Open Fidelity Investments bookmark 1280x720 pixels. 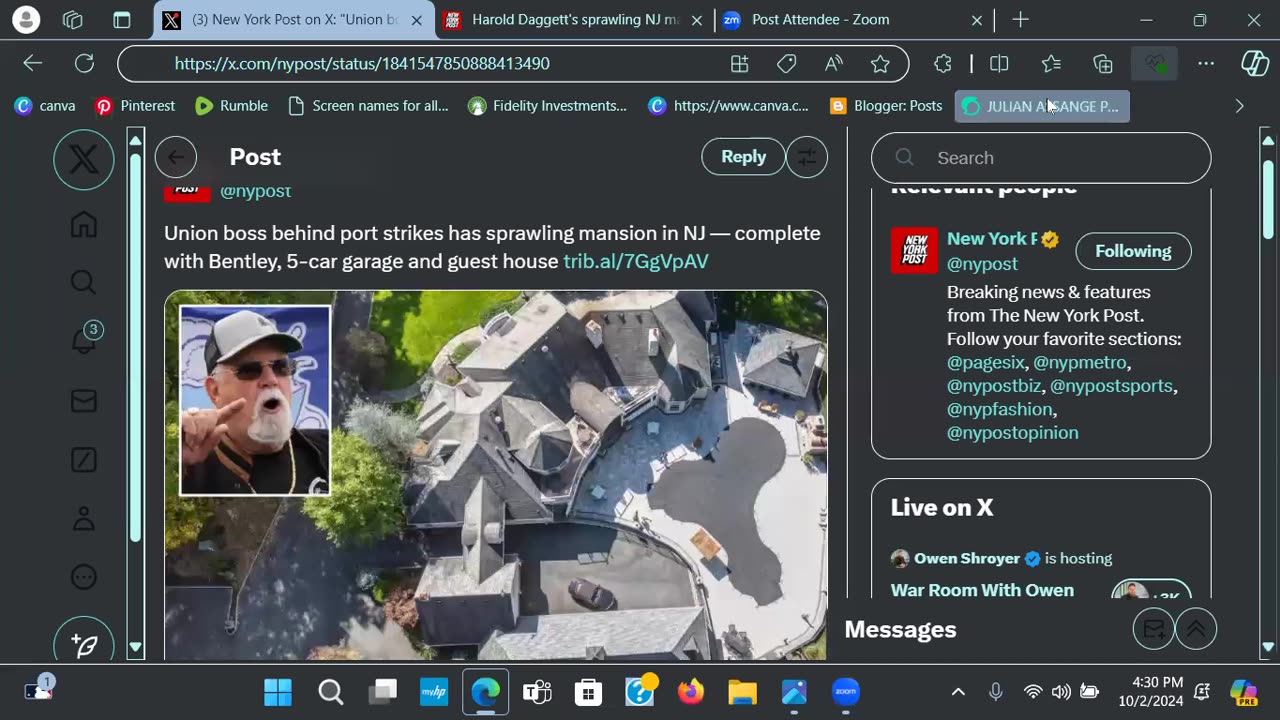(548, 106)
